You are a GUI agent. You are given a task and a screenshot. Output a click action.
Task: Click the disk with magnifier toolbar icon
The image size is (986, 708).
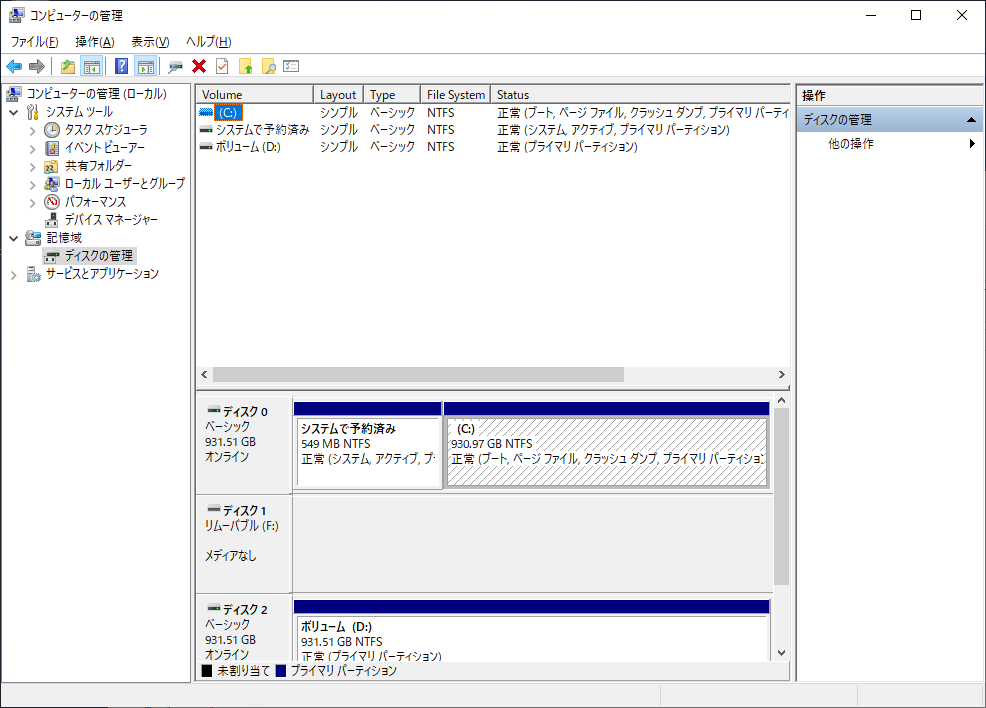175,66
